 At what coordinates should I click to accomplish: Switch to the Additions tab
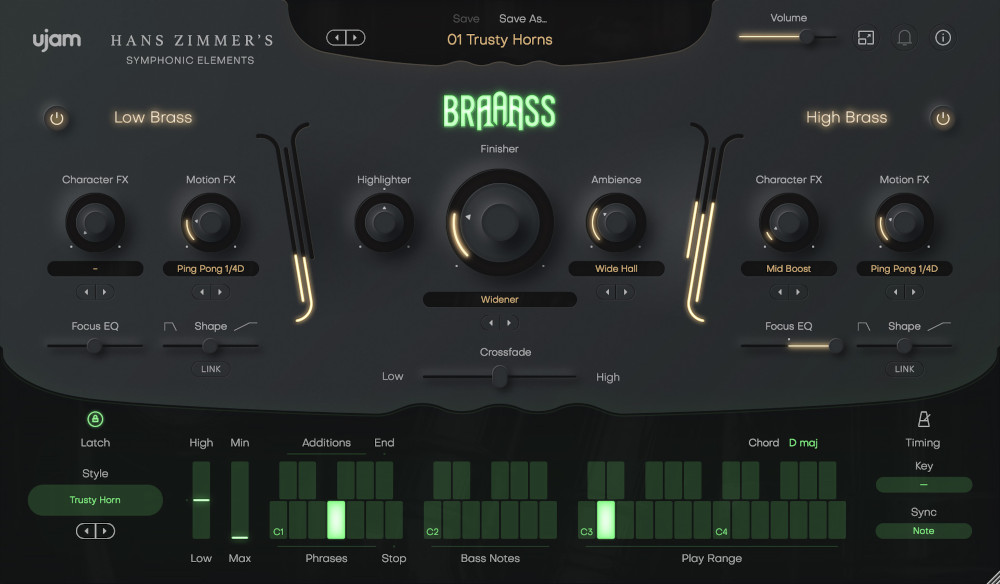(328, 442)
